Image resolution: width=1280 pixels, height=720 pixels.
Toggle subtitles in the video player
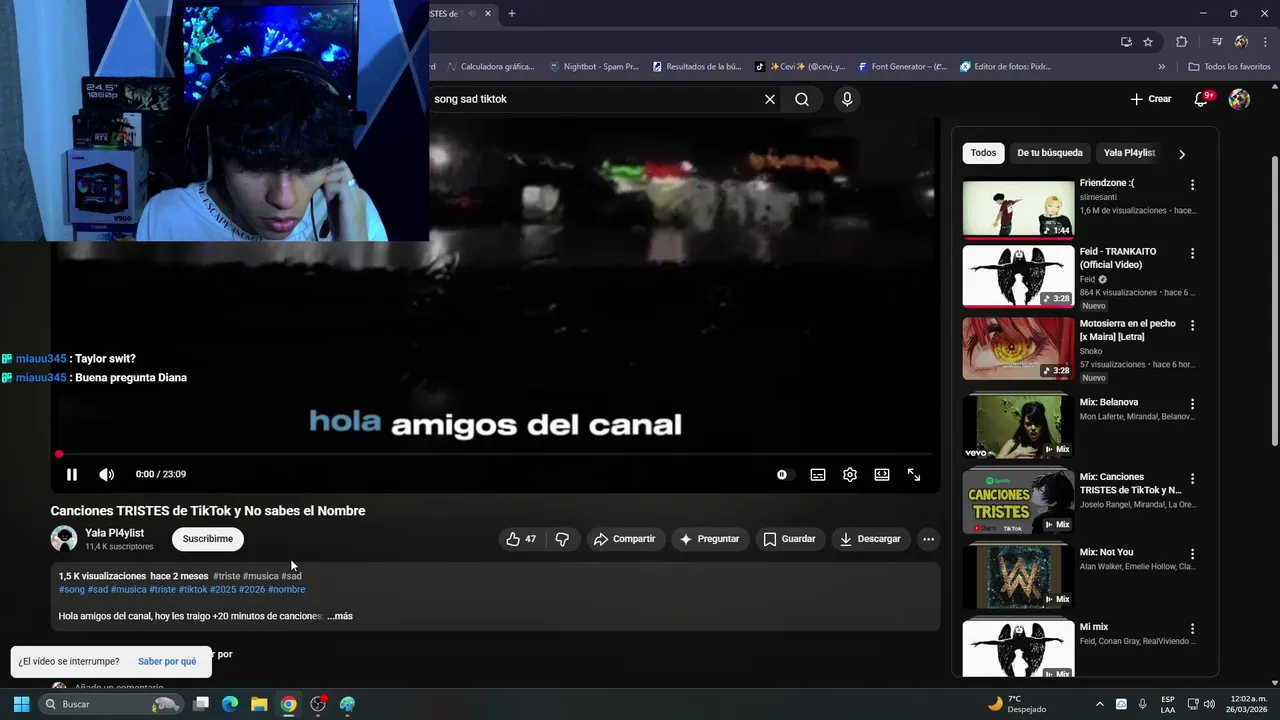pyautogui.click(x=818, y=475)
